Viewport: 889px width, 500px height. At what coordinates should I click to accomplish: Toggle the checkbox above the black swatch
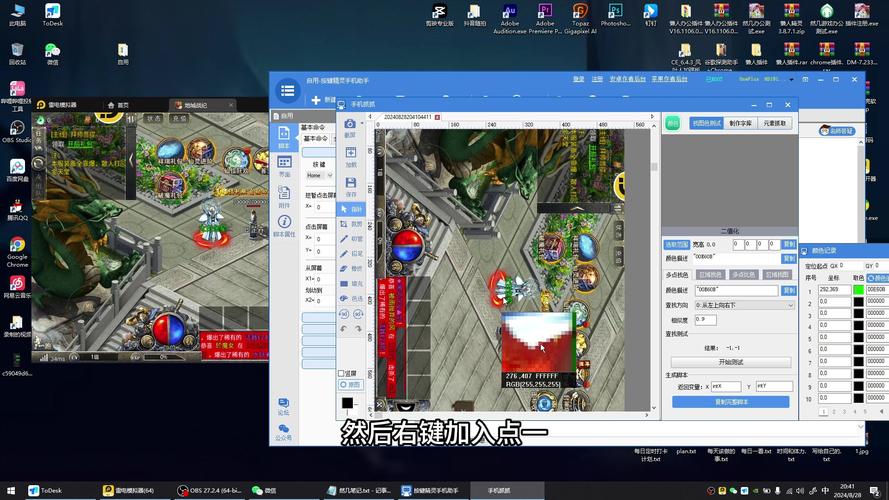tap(341, 372)
